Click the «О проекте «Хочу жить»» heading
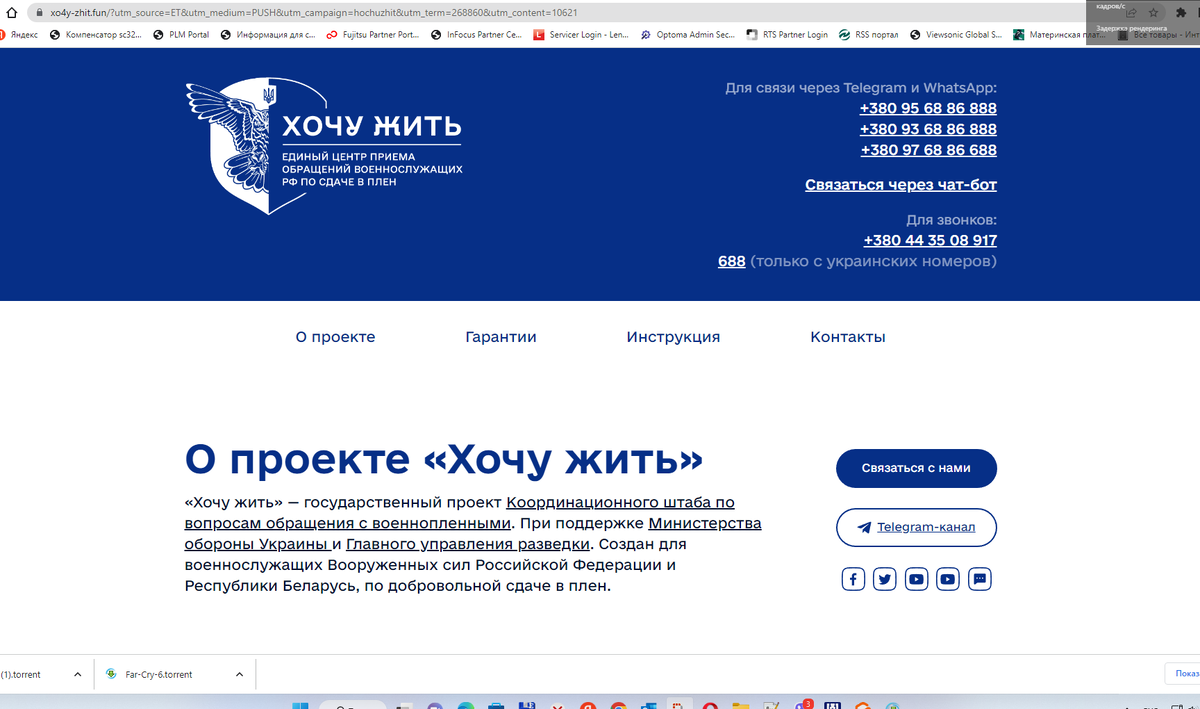 click(444, 459)
